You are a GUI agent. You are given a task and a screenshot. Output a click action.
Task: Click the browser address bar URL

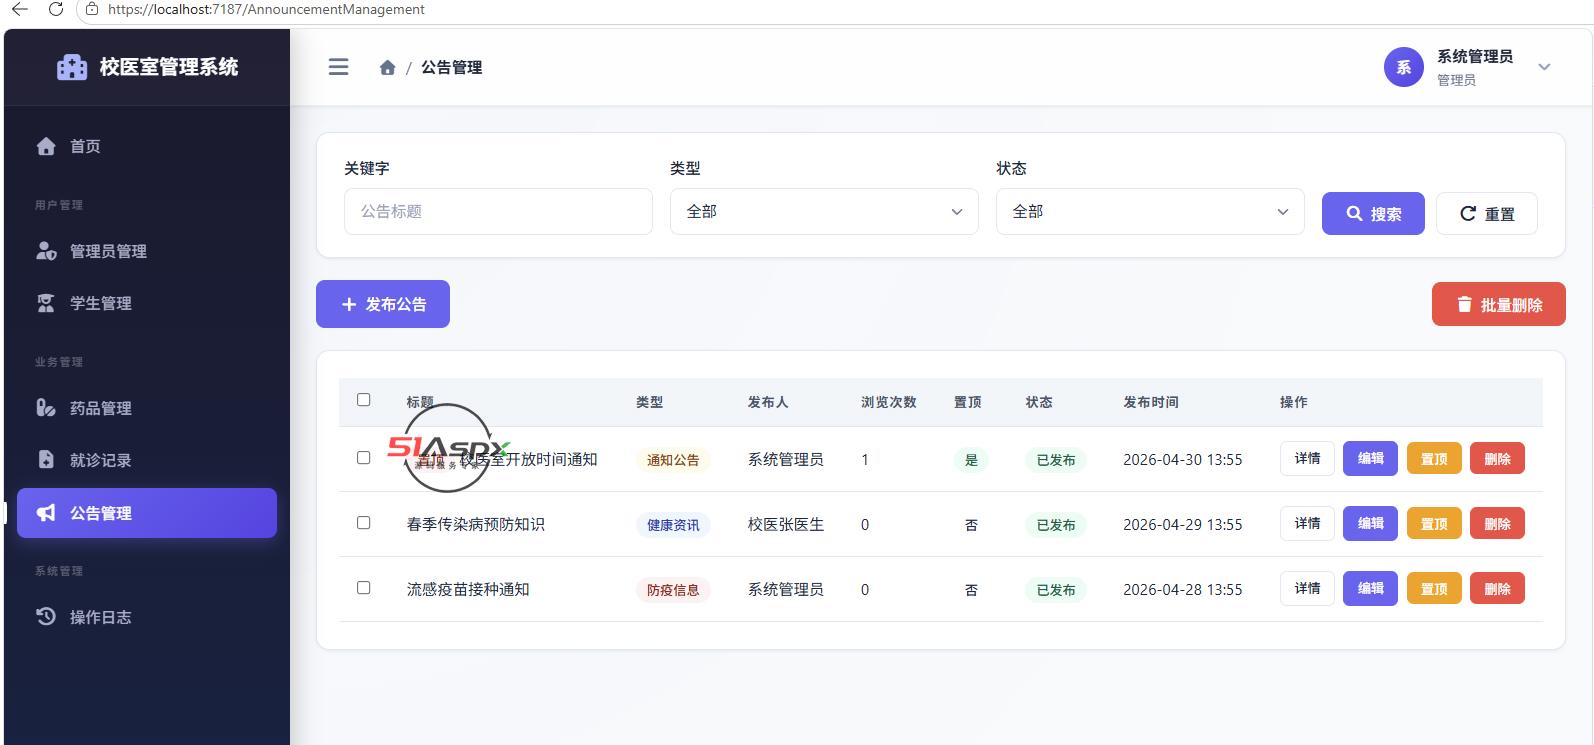[266, 9]
